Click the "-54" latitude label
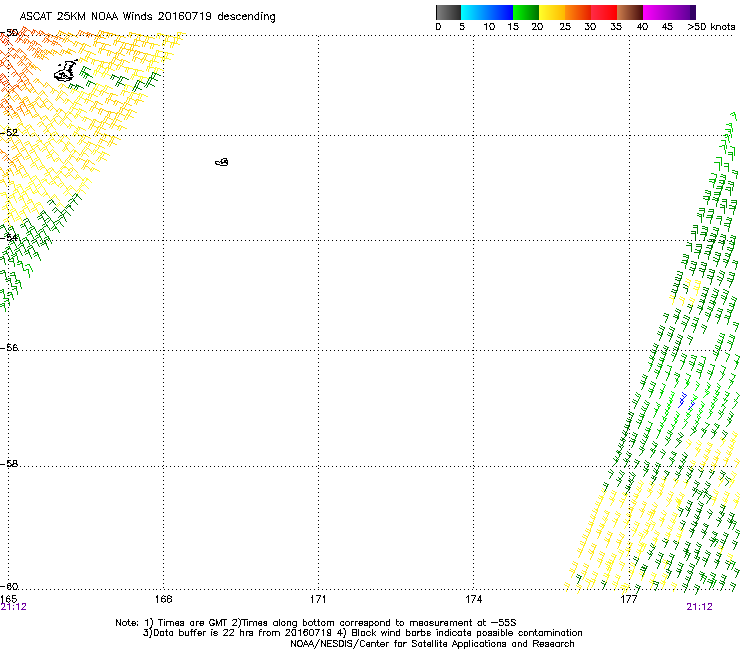Screen dimensions: 740x650 tap(9, 237)
